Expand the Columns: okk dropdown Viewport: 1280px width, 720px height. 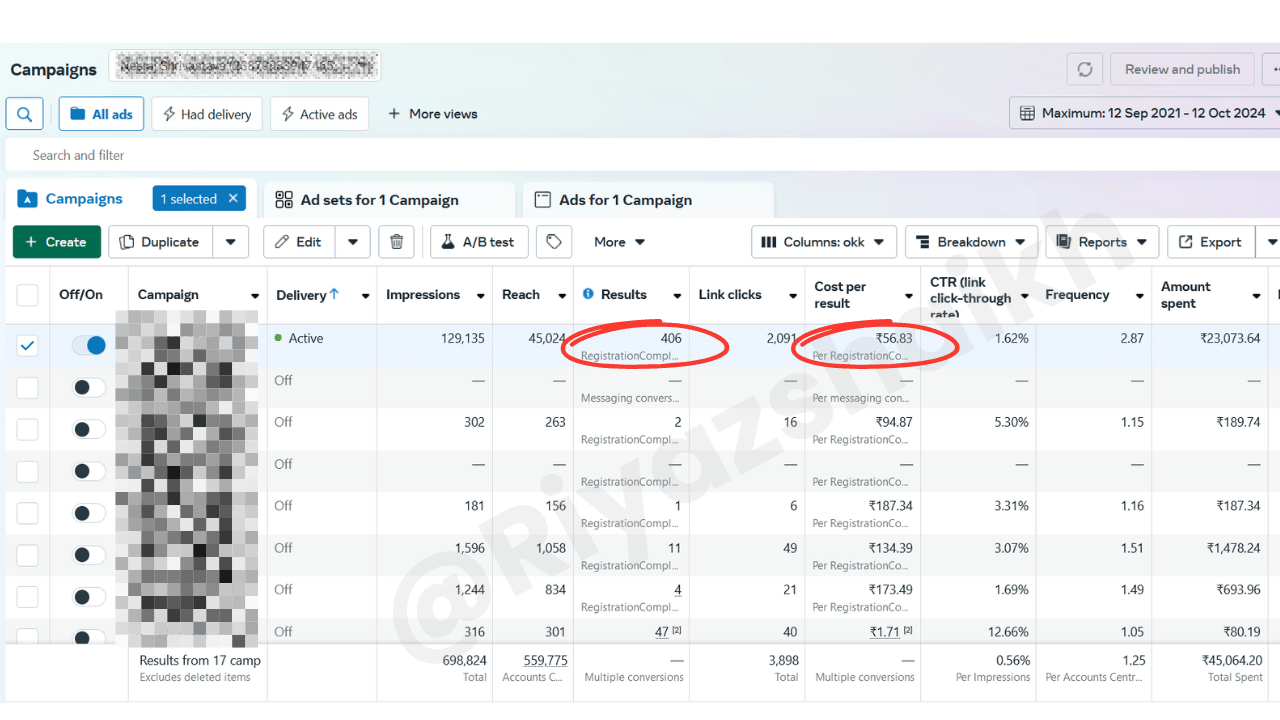pos(822,242)
